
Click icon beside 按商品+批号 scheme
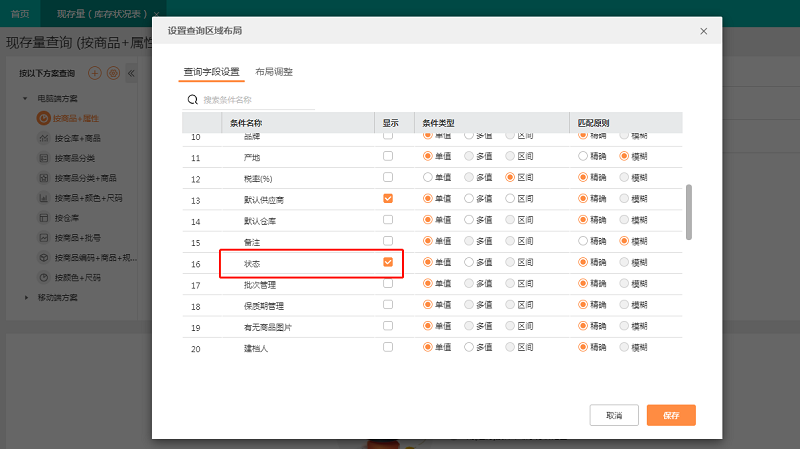[44, 238]
